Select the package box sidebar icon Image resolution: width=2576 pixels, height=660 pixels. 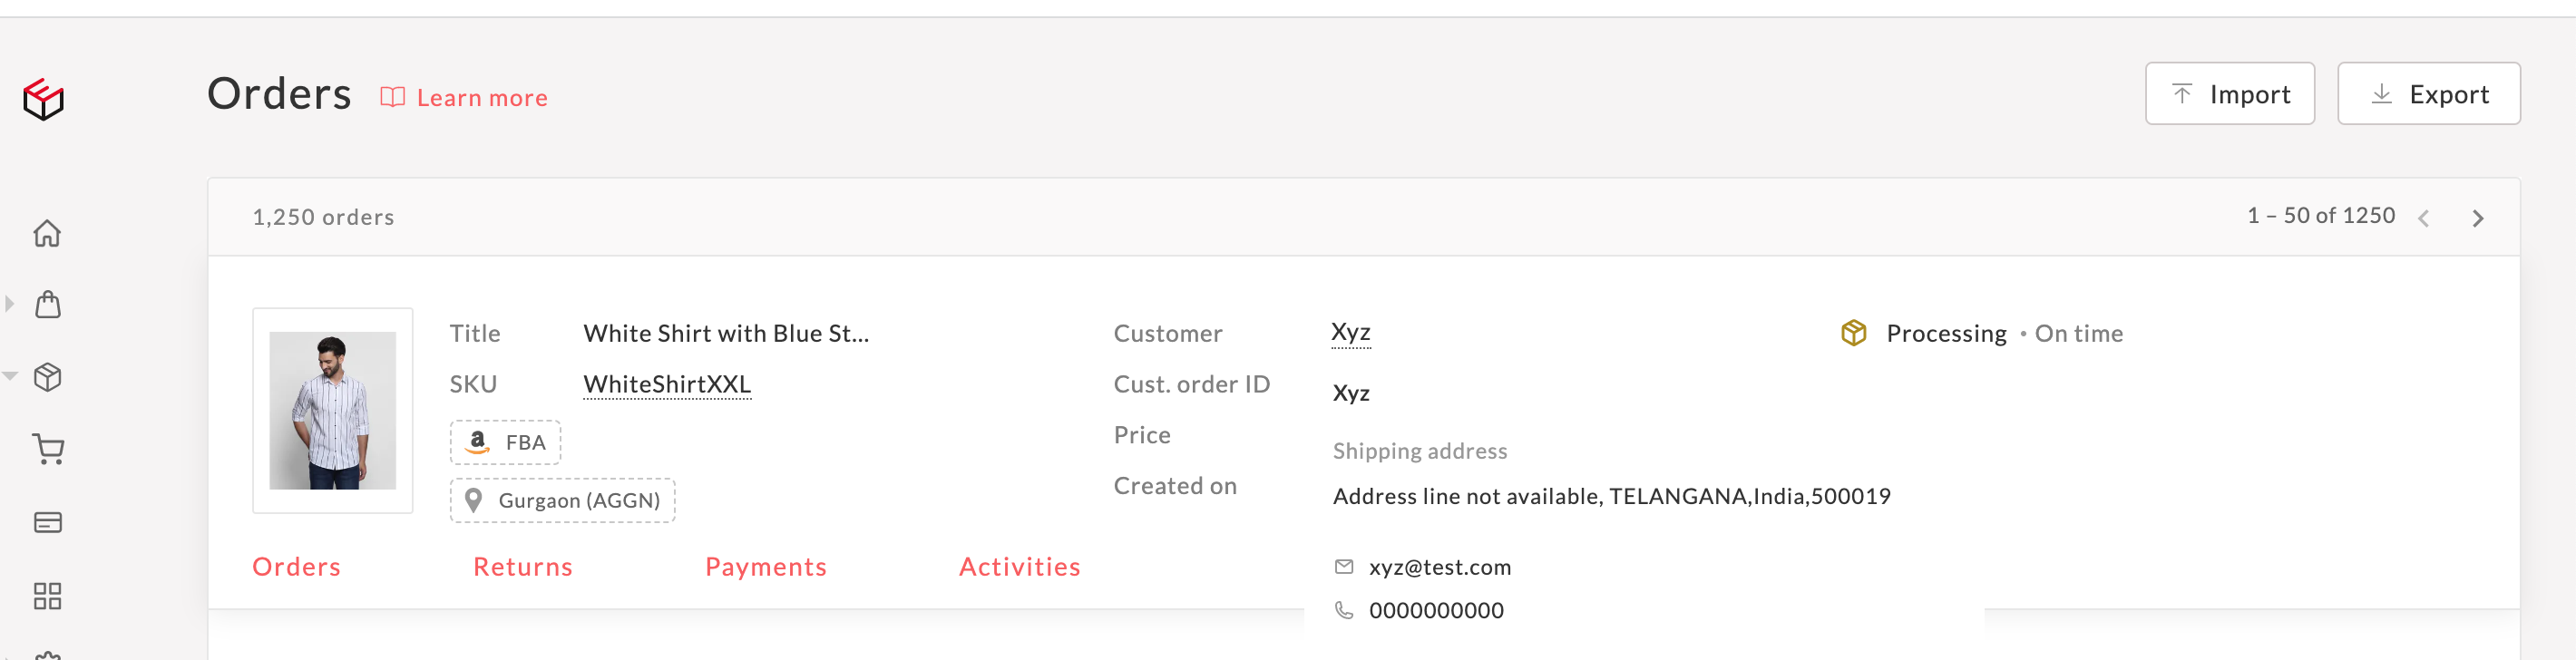48,377
